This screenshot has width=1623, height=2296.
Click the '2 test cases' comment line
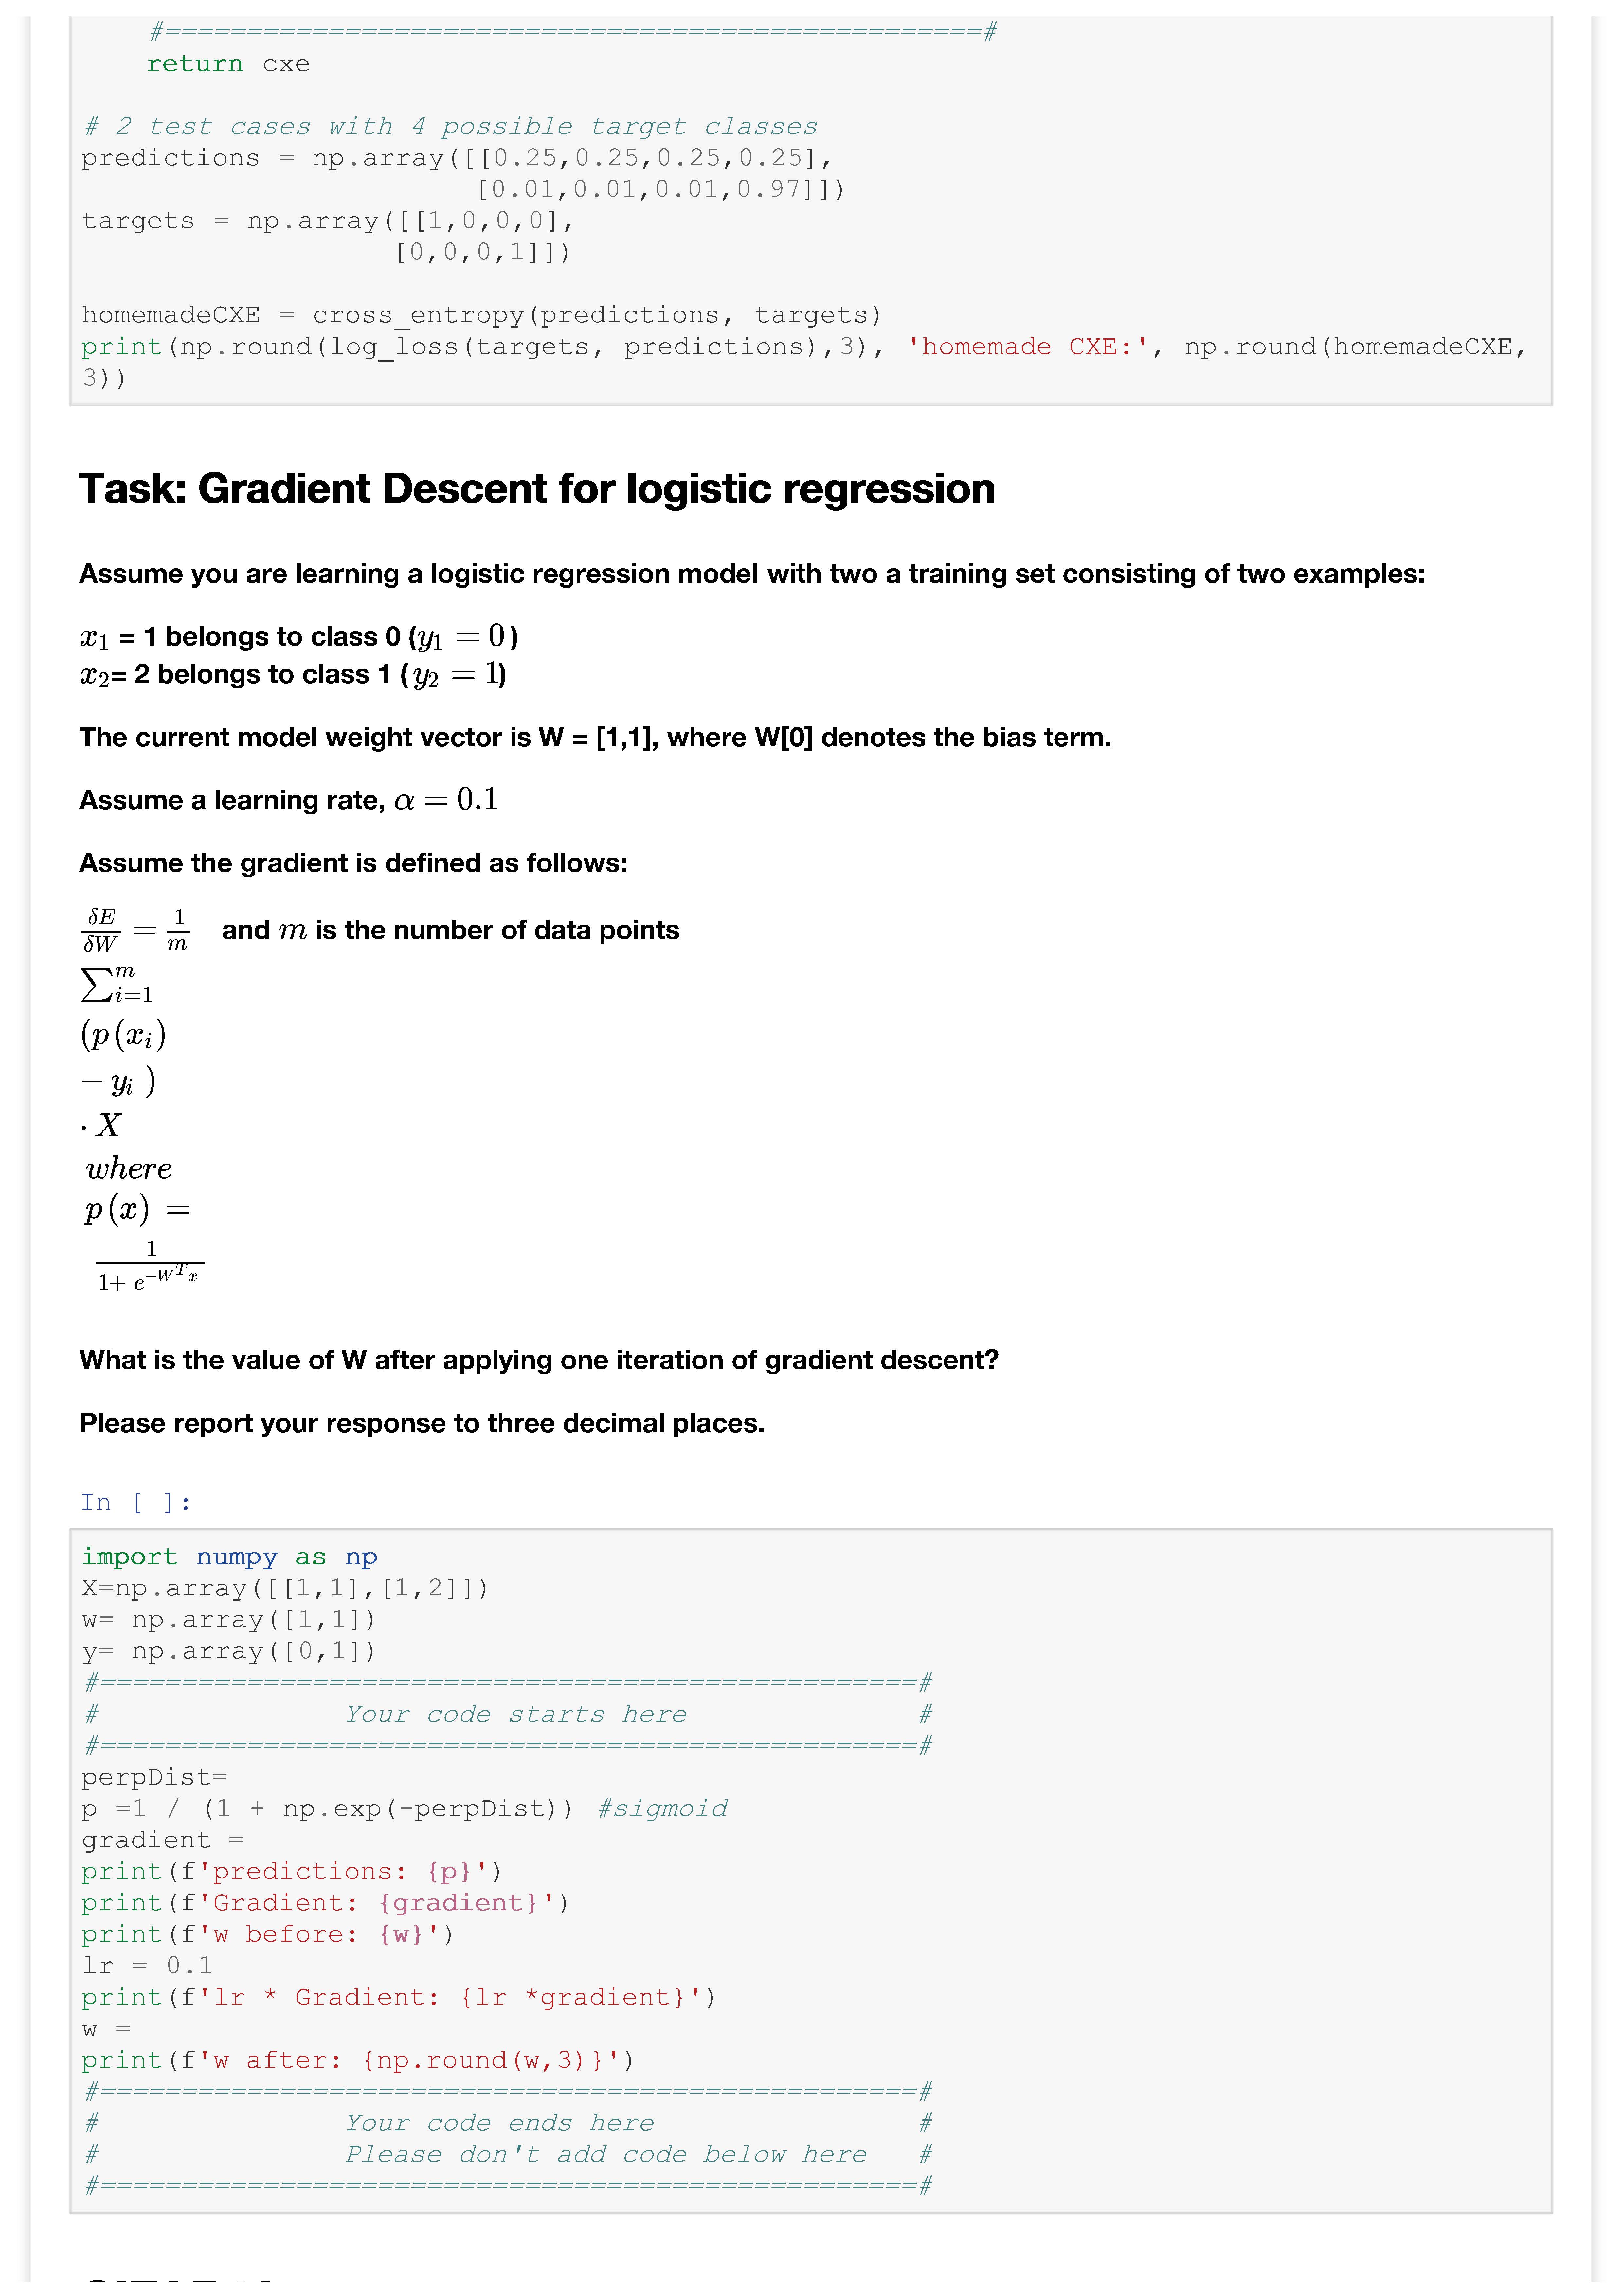click(x=450, y=127)
